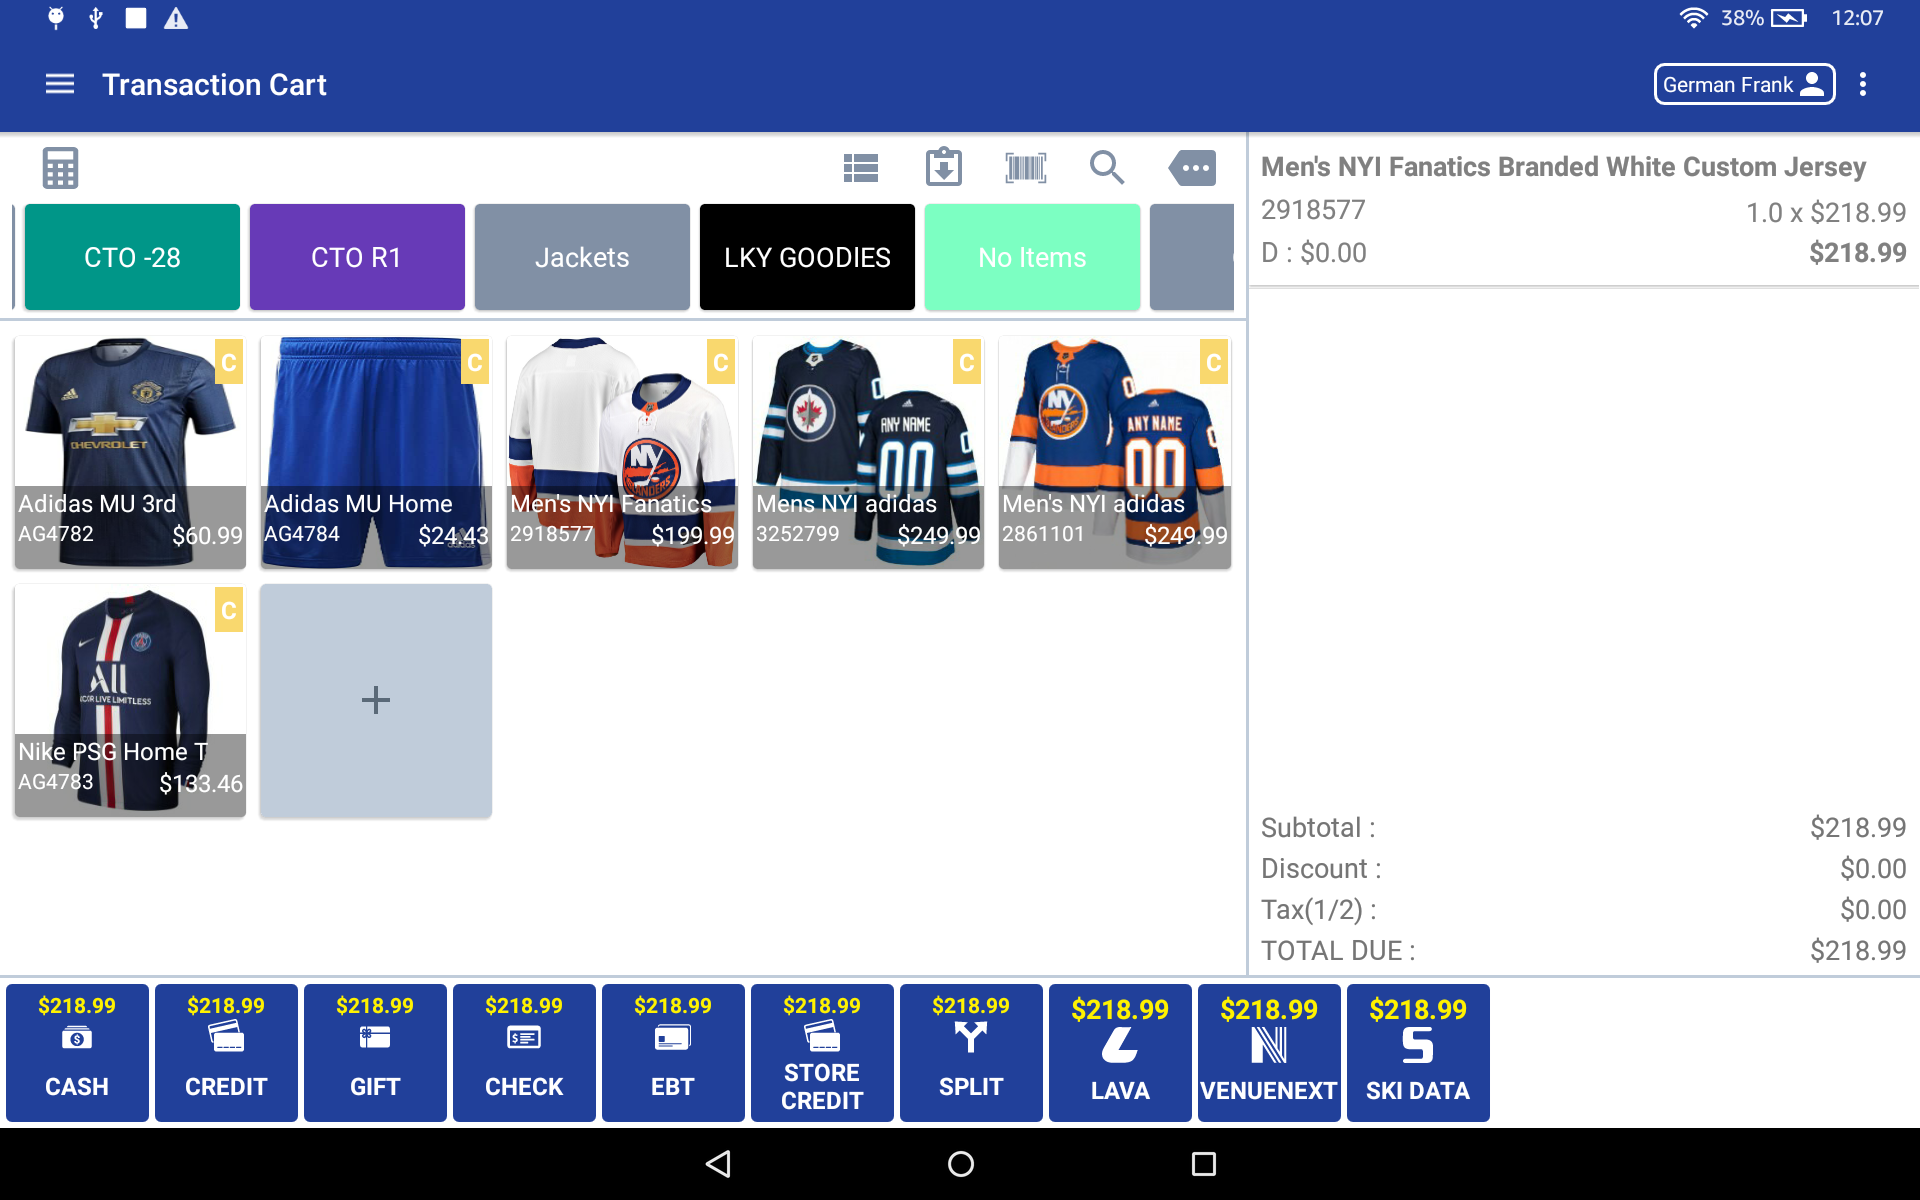
Task: Tap the Discount total row
Action: (x=1584, y=869)
